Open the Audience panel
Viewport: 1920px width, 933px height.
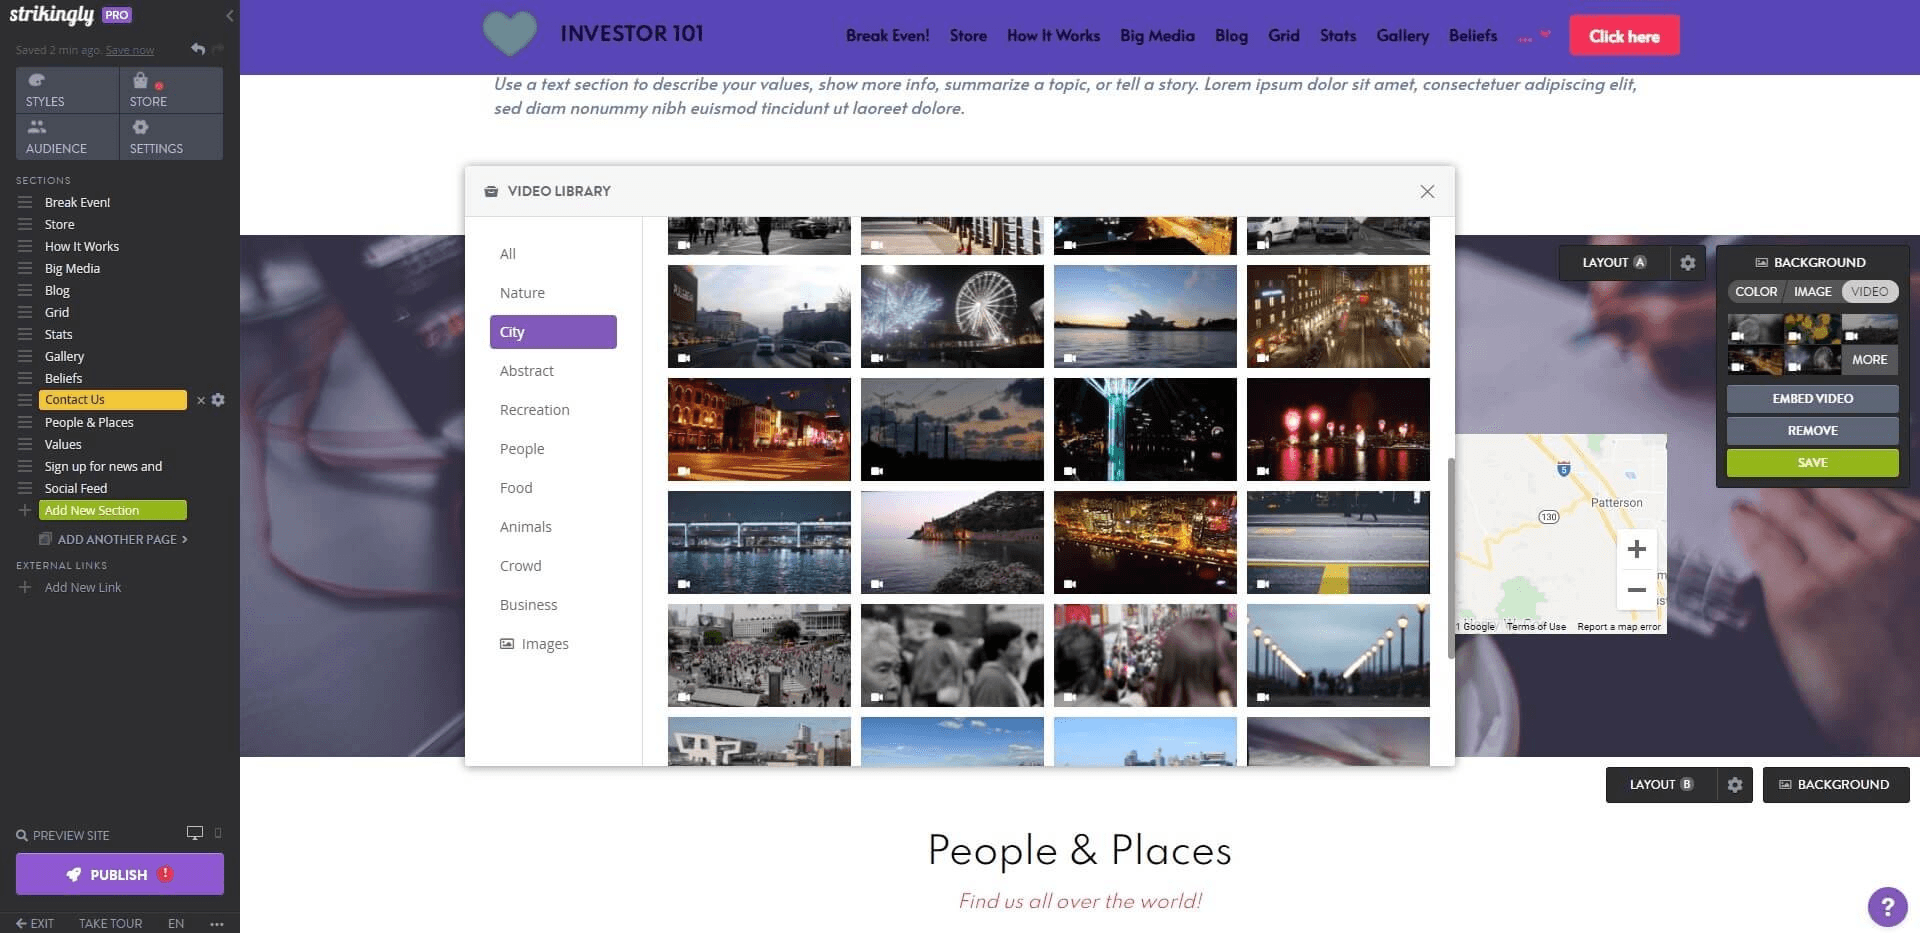click(x=67, y=137)
